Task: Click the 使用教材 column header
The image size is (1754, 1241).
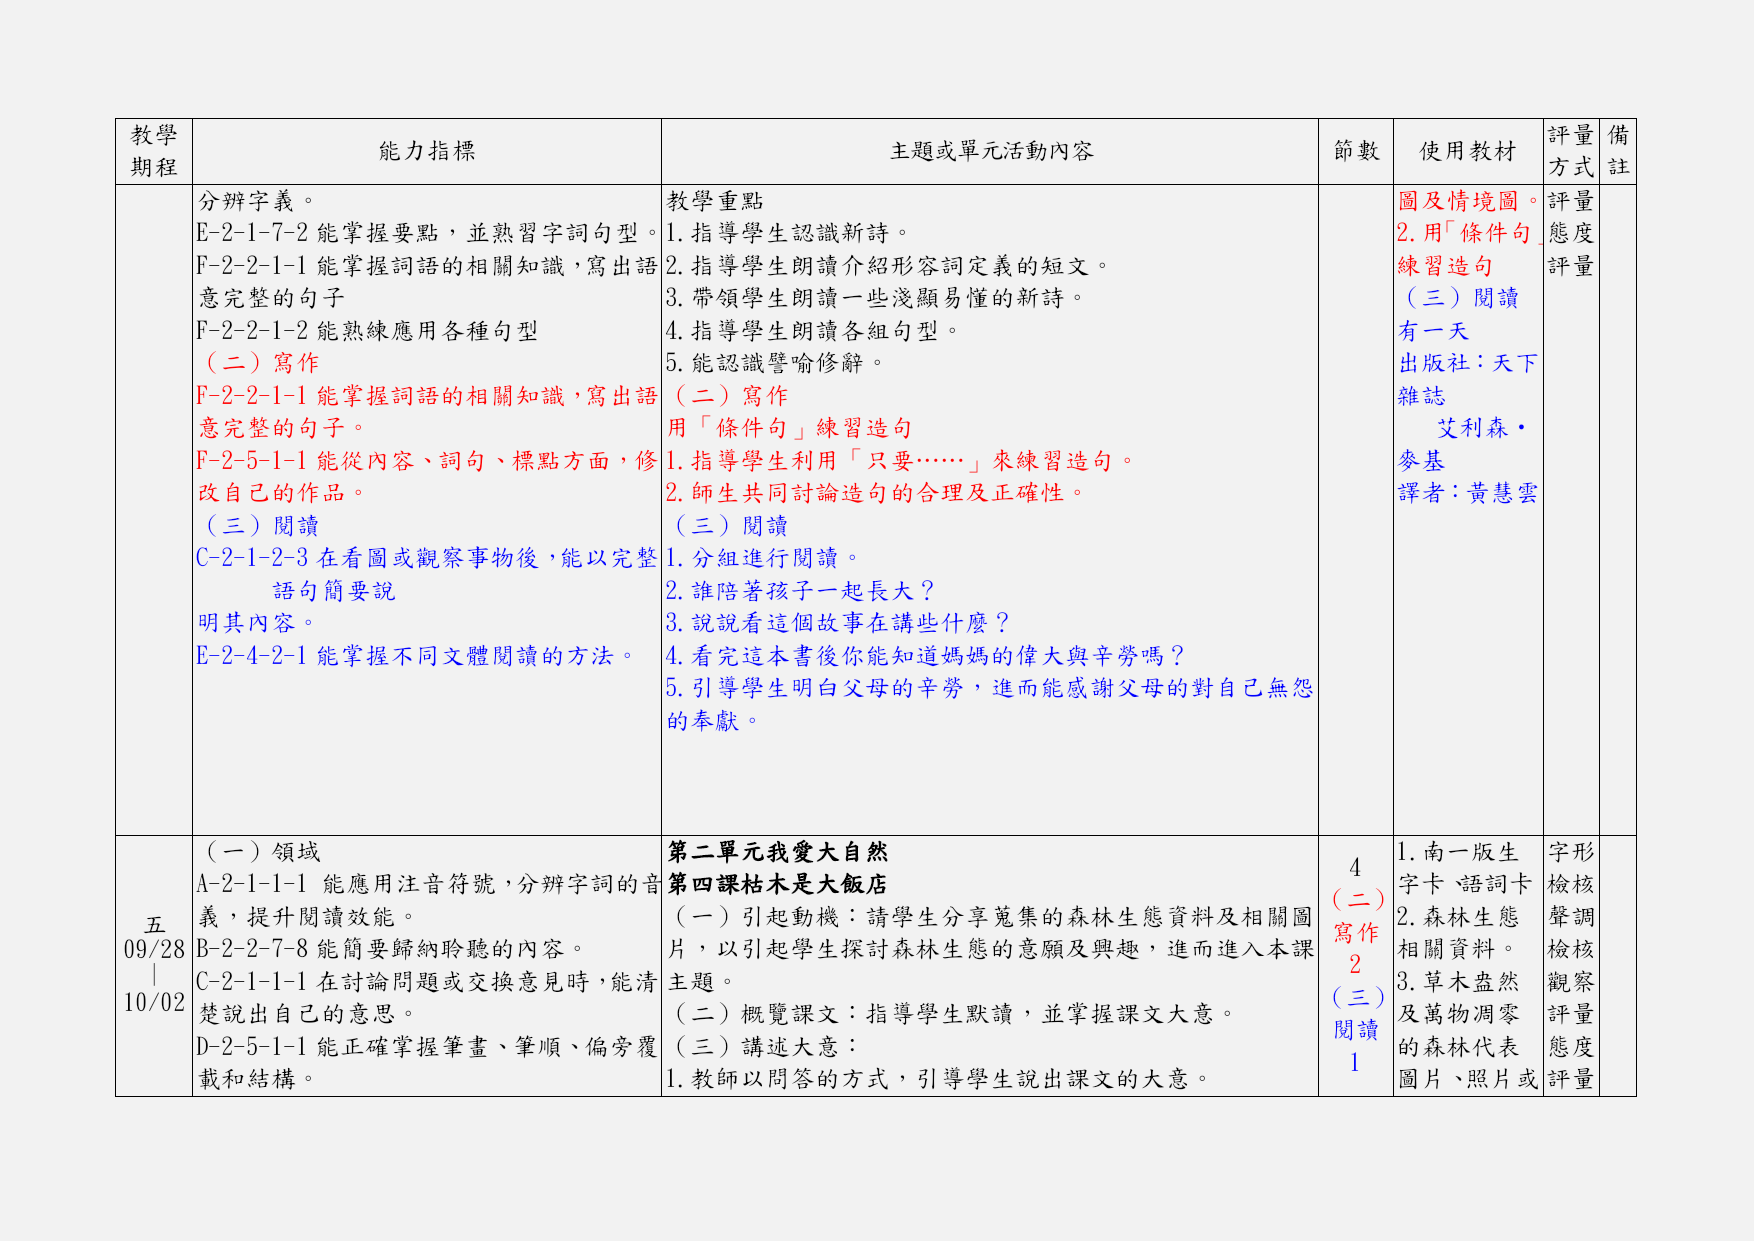Action: tap(1468, 151)
